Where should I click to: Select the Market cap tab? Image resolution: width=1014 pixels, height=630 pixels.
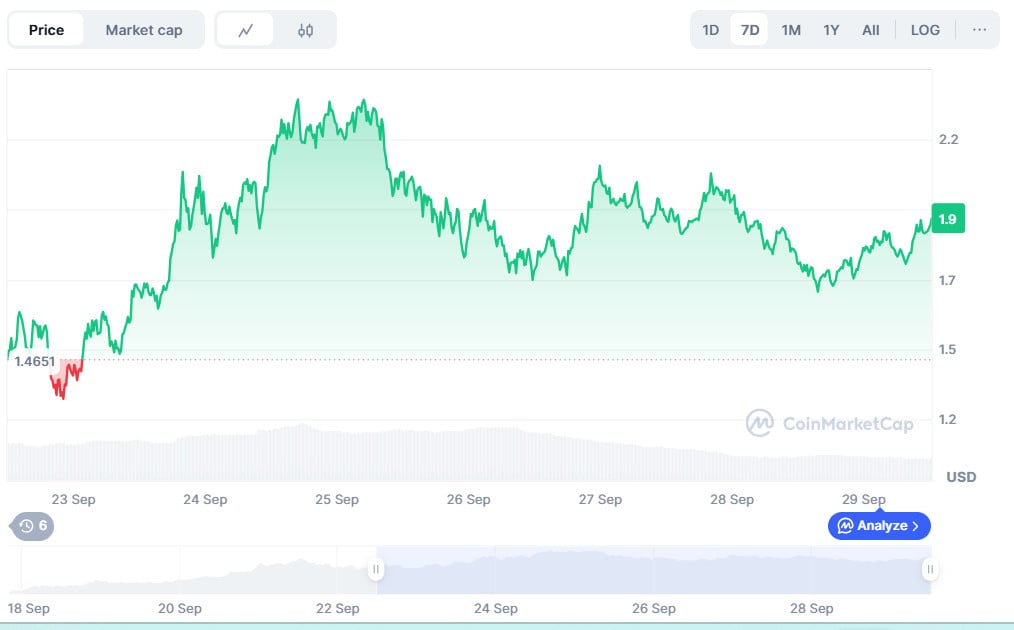144,30
